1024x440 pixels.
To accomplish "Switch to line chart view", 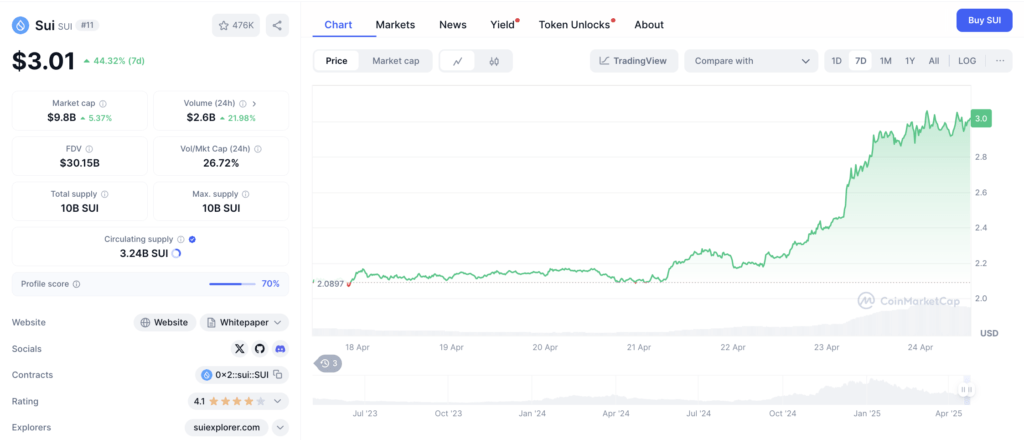I will 458,61.
